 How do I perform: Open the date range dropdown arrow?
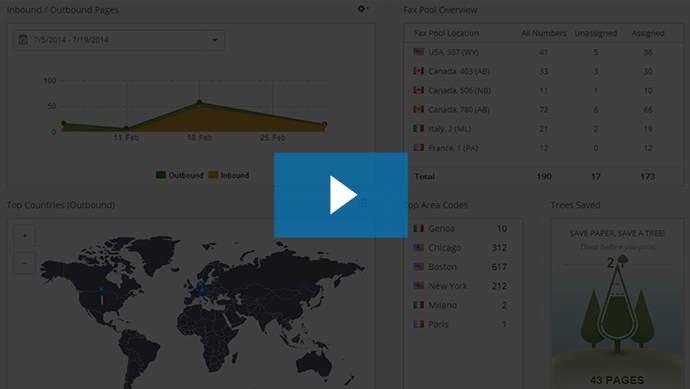(x=215, y=40)
